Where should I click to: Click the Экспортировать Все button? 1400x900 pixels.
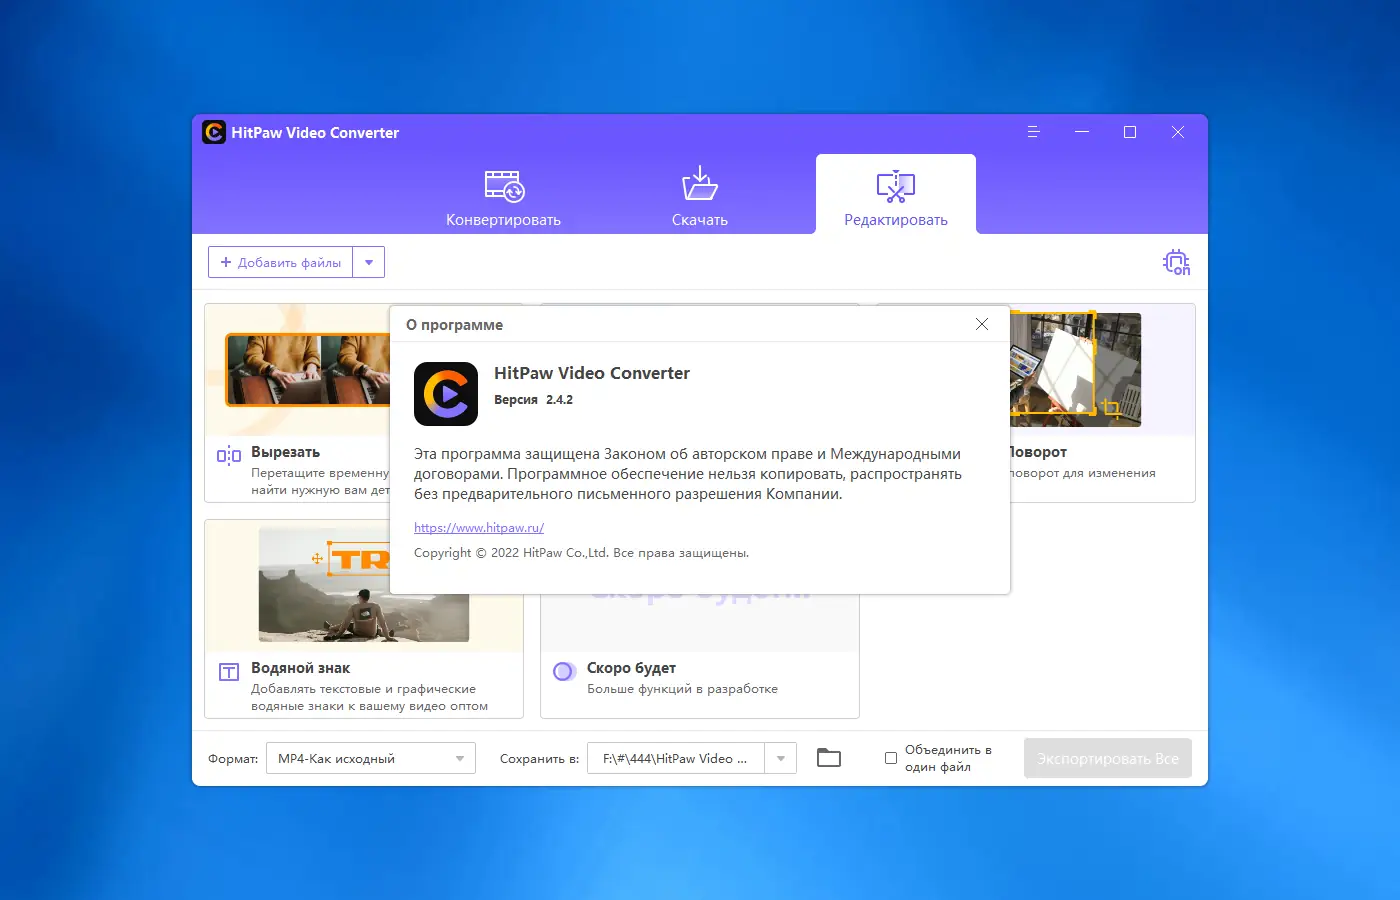pyautogui.click(x=1108, y=758)
